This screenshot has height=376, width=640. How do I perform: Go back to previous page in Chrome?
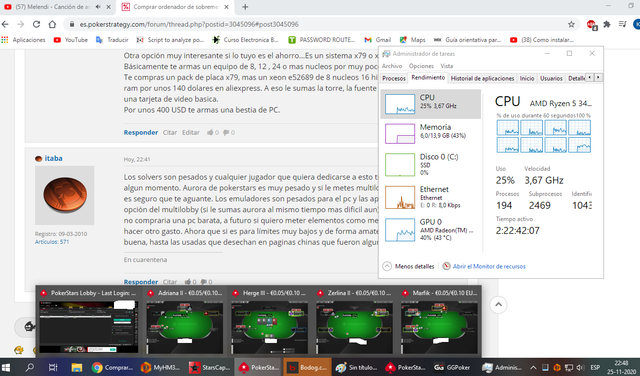click(5, 24)
